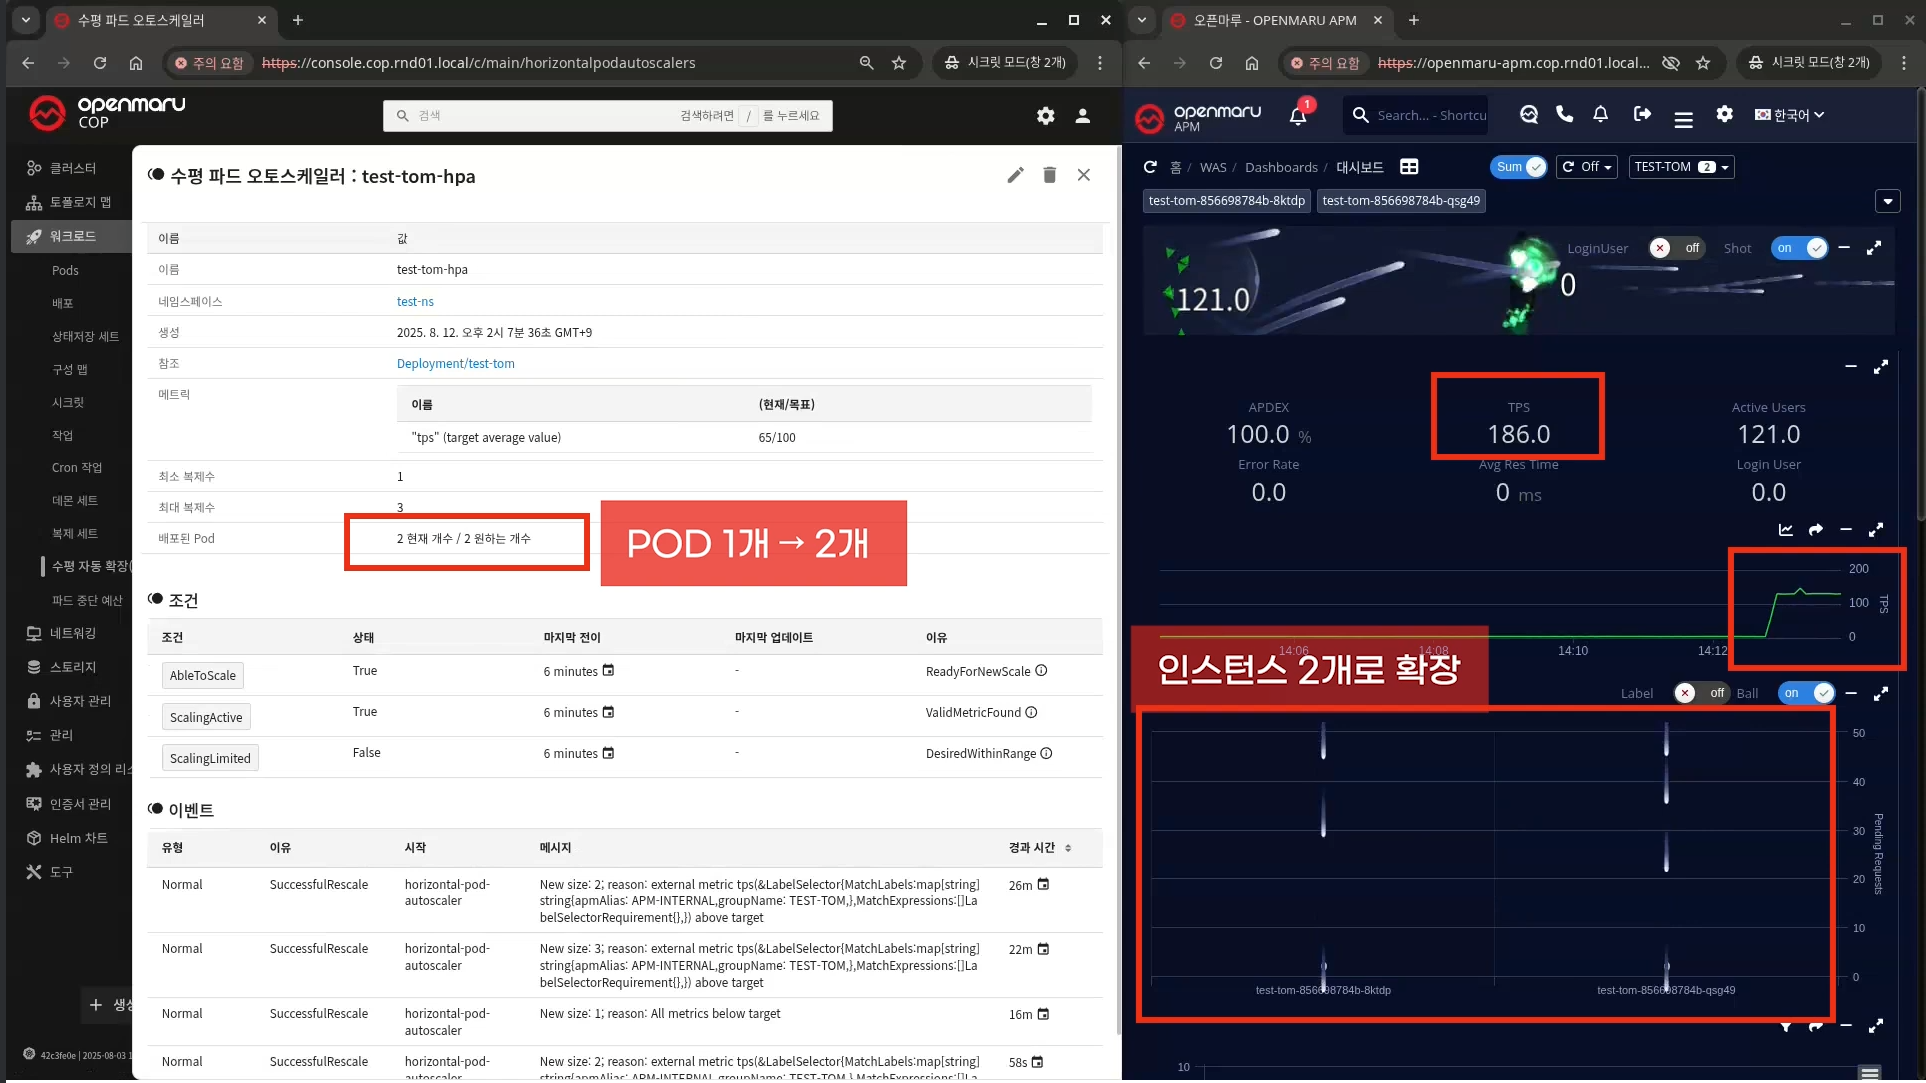Click the phone icon in APM toolbar
The height and width of the screenshot is (1083, 1926).
1564,114
